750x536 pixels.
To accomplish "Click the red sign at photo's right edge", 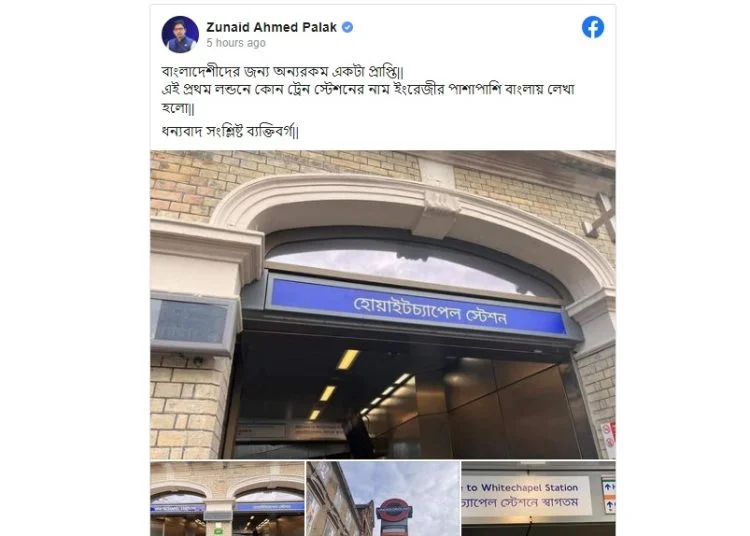I will click(609, 434).
